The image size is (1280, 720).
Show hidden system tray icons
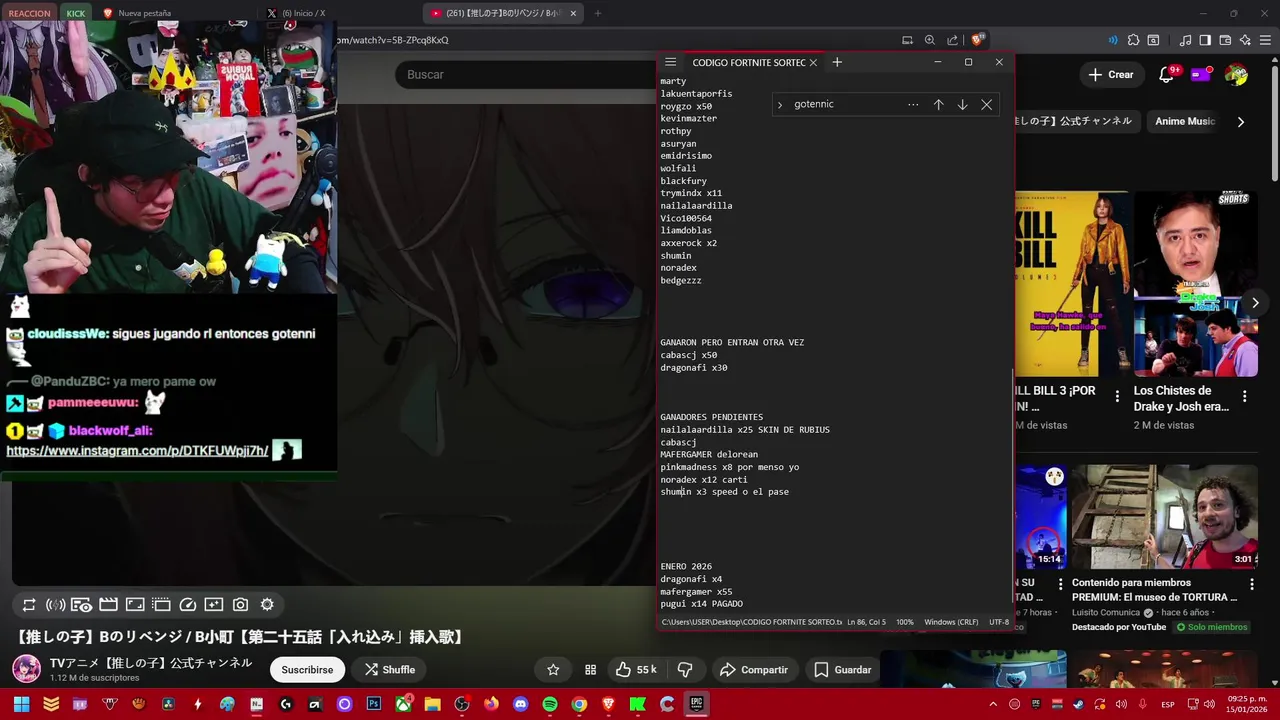pyautogui.click(x=993, y=704)
